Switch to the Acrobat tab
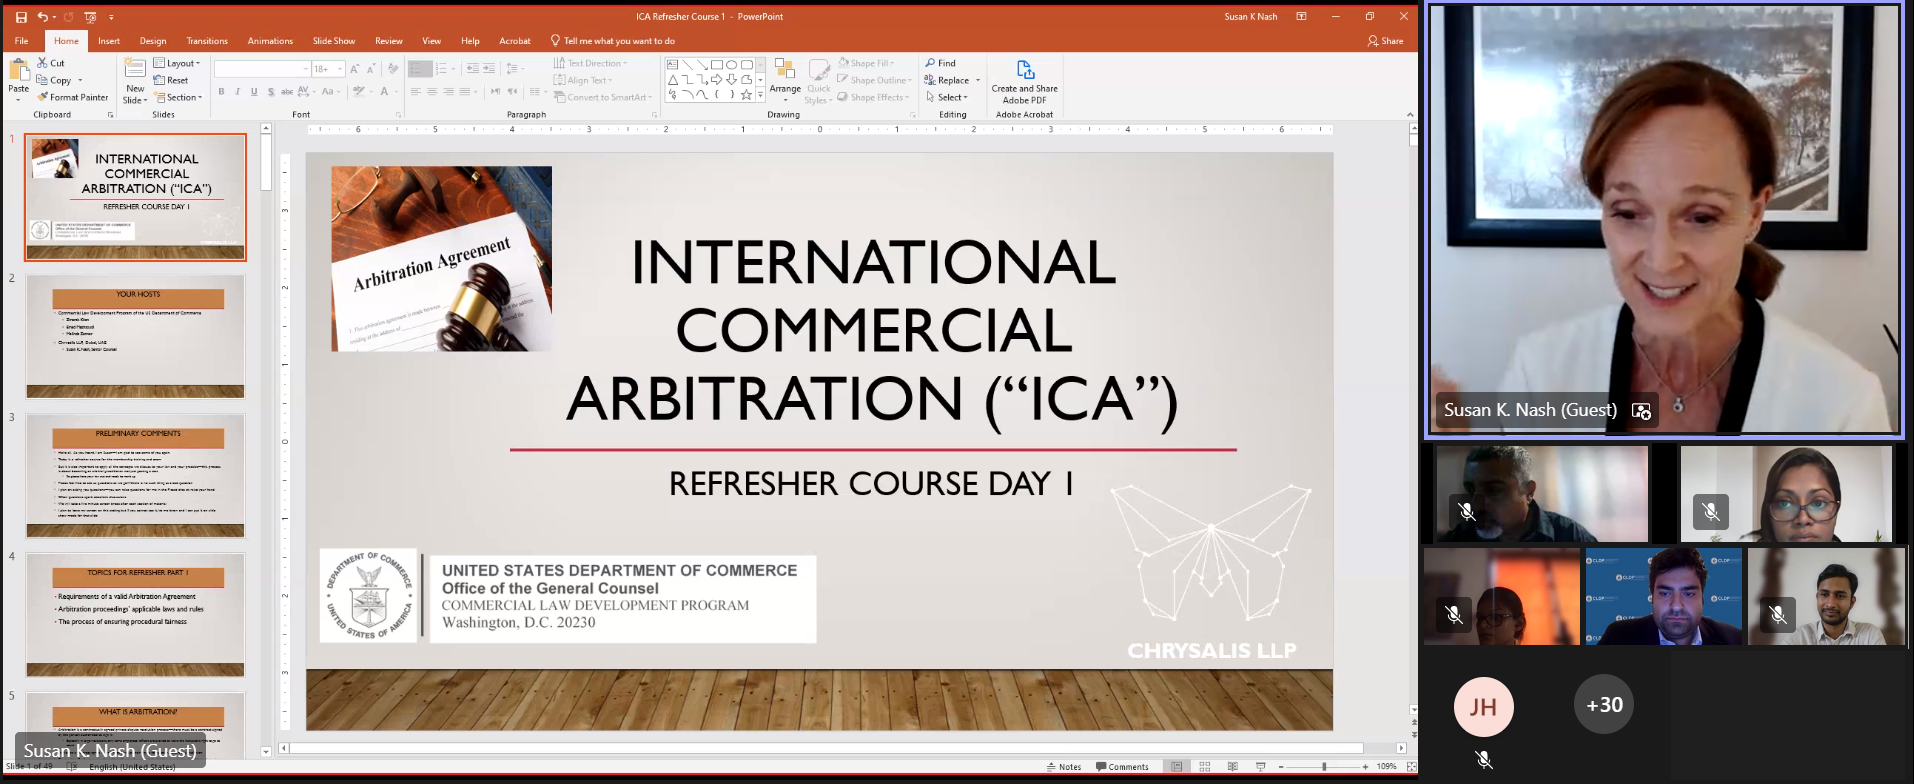Image resolution: width=1914 pixels, height=784 pixels. pos(515,41)
